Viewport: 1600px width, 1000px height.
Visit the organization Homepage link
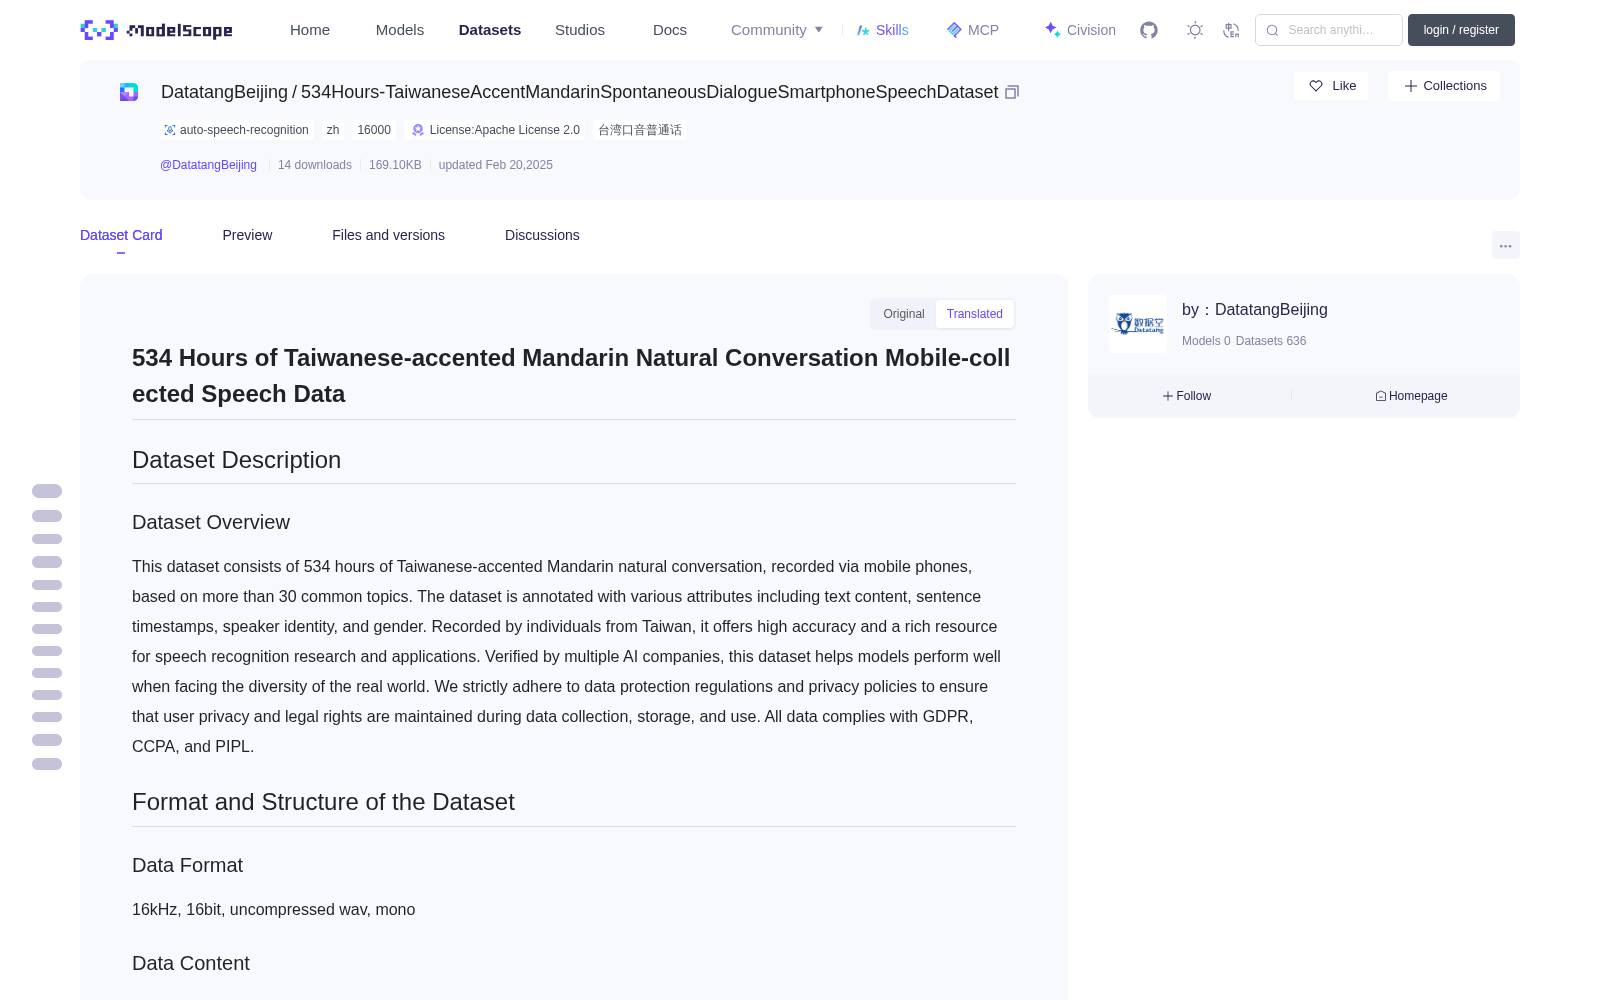point(1411,396)
